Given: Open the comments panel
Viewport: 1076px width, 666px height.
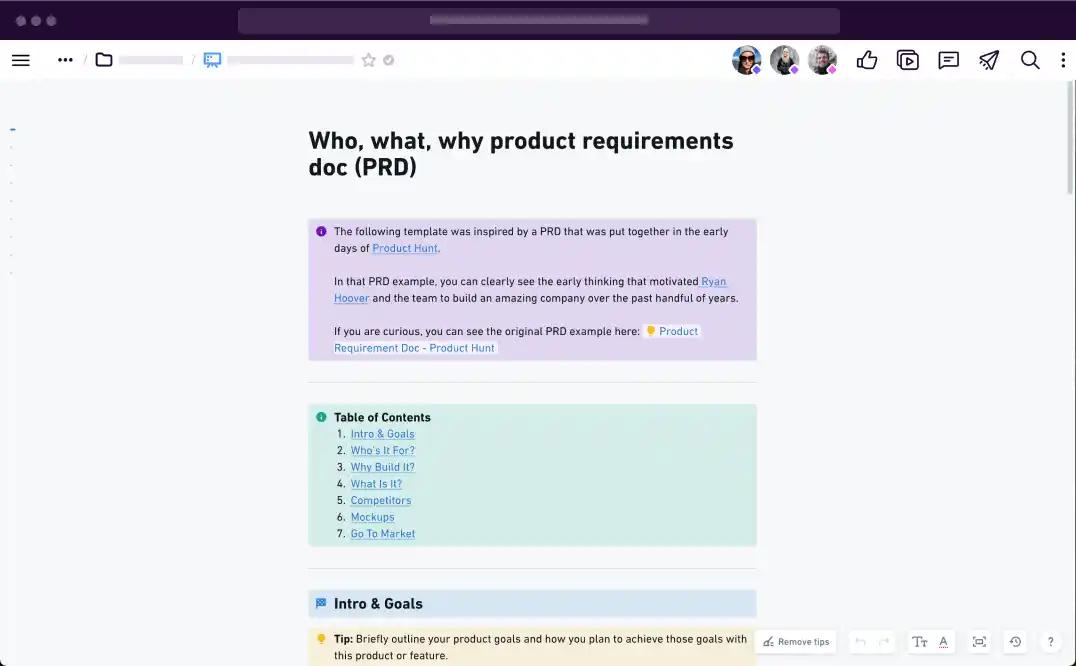Looking at the screenshot, I should (948, 60).
